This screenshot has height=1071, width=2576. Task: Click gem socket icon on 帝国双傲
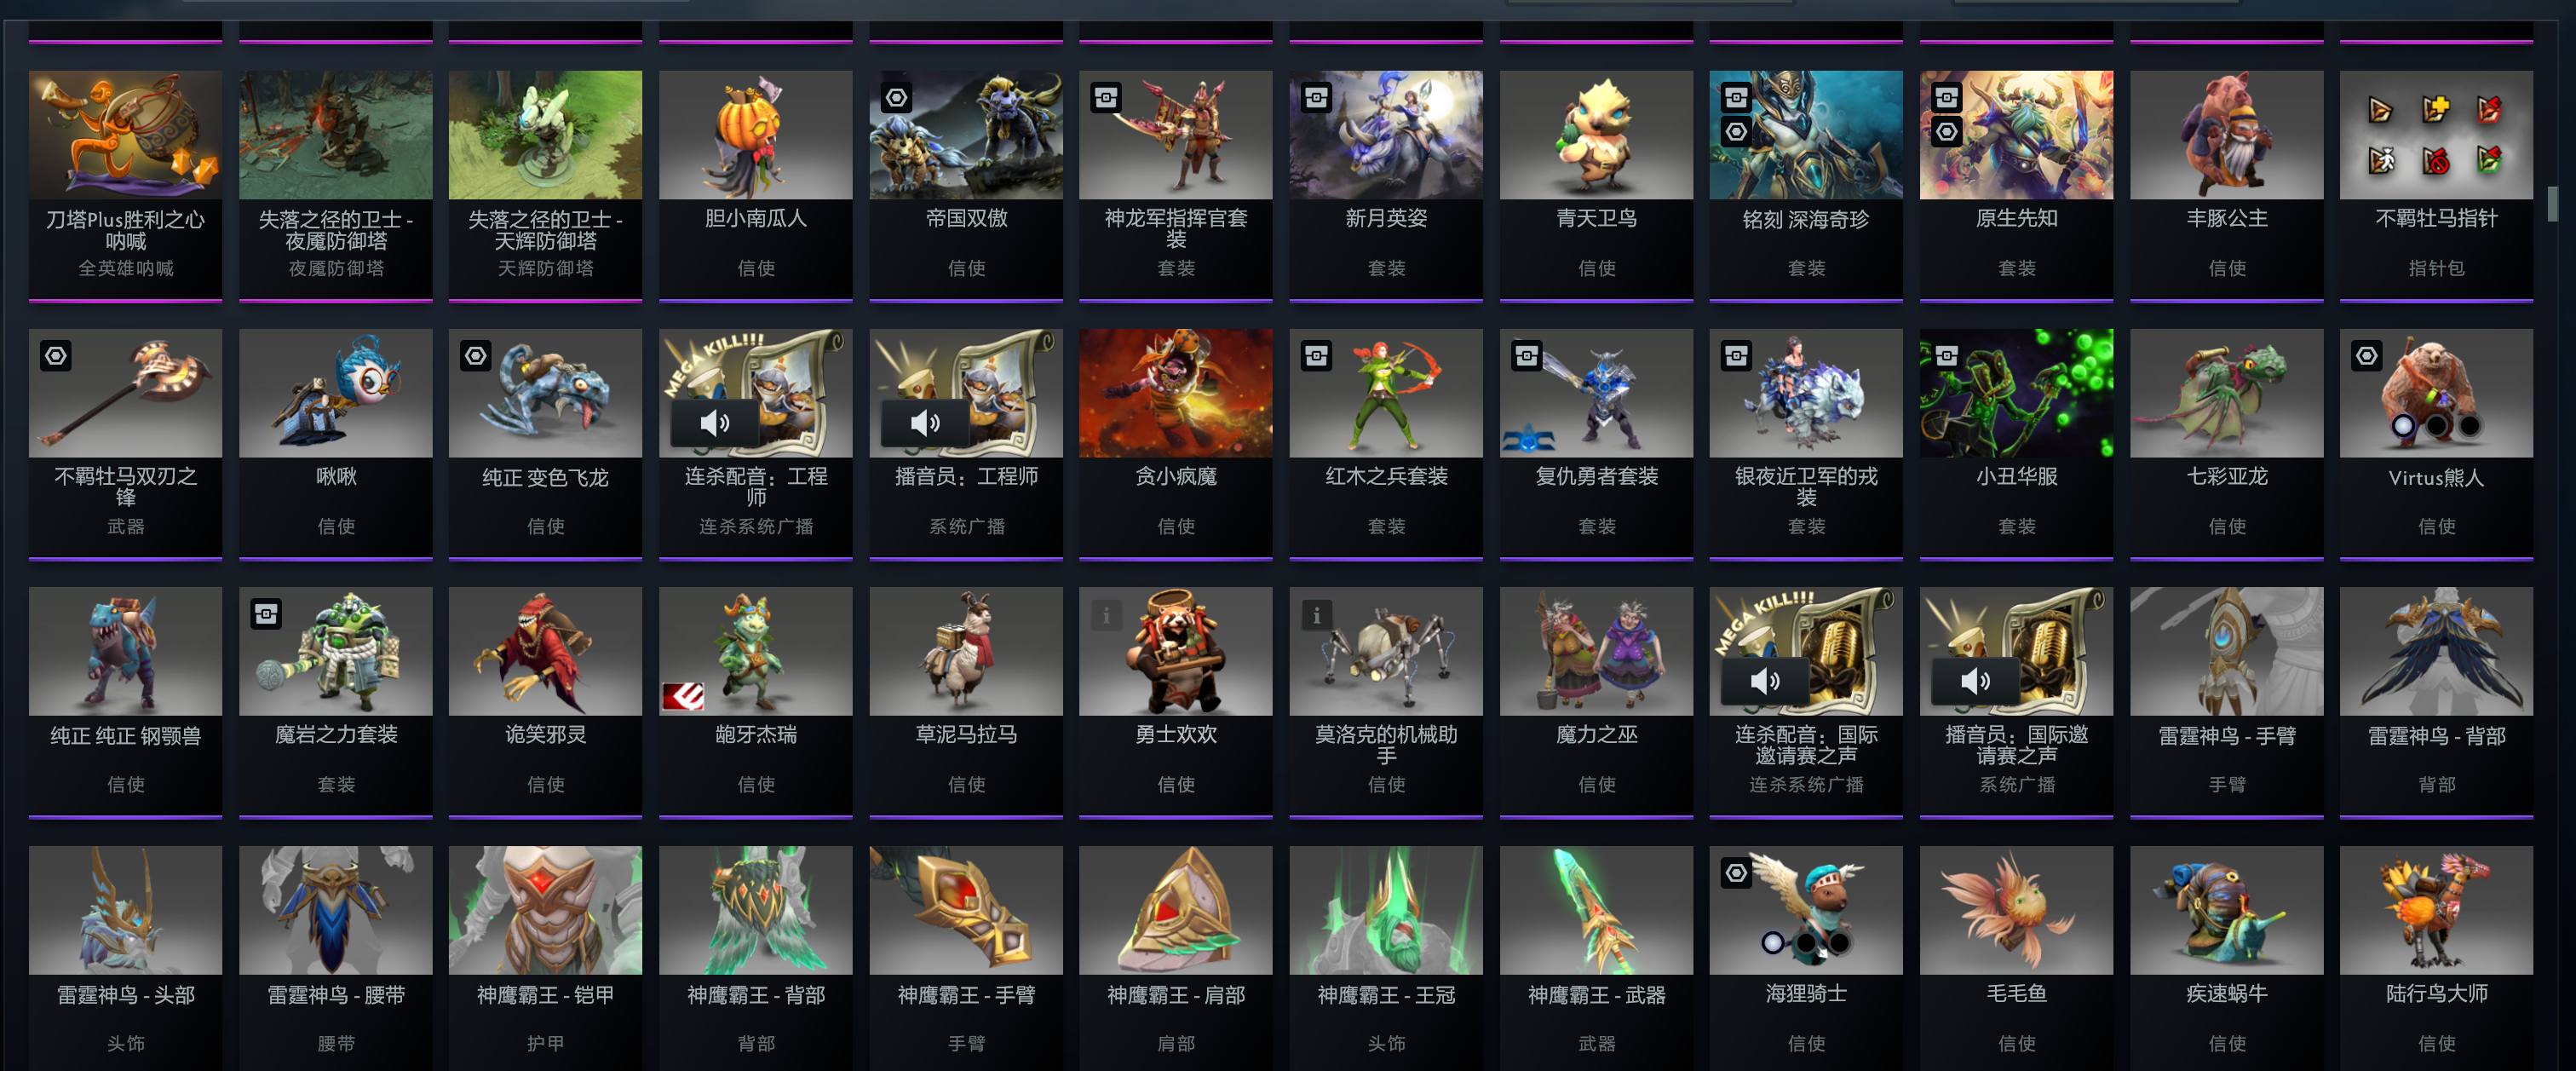896,97
